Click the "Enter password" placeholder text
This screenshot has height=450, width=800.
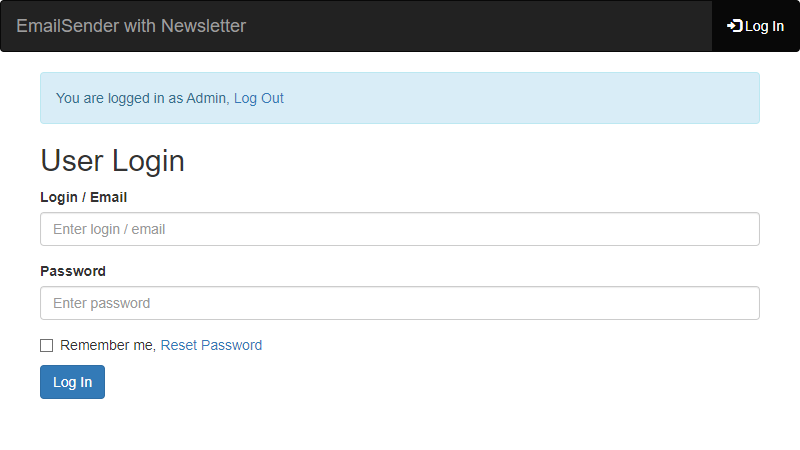pyautogui.click(x=102, y=303)
